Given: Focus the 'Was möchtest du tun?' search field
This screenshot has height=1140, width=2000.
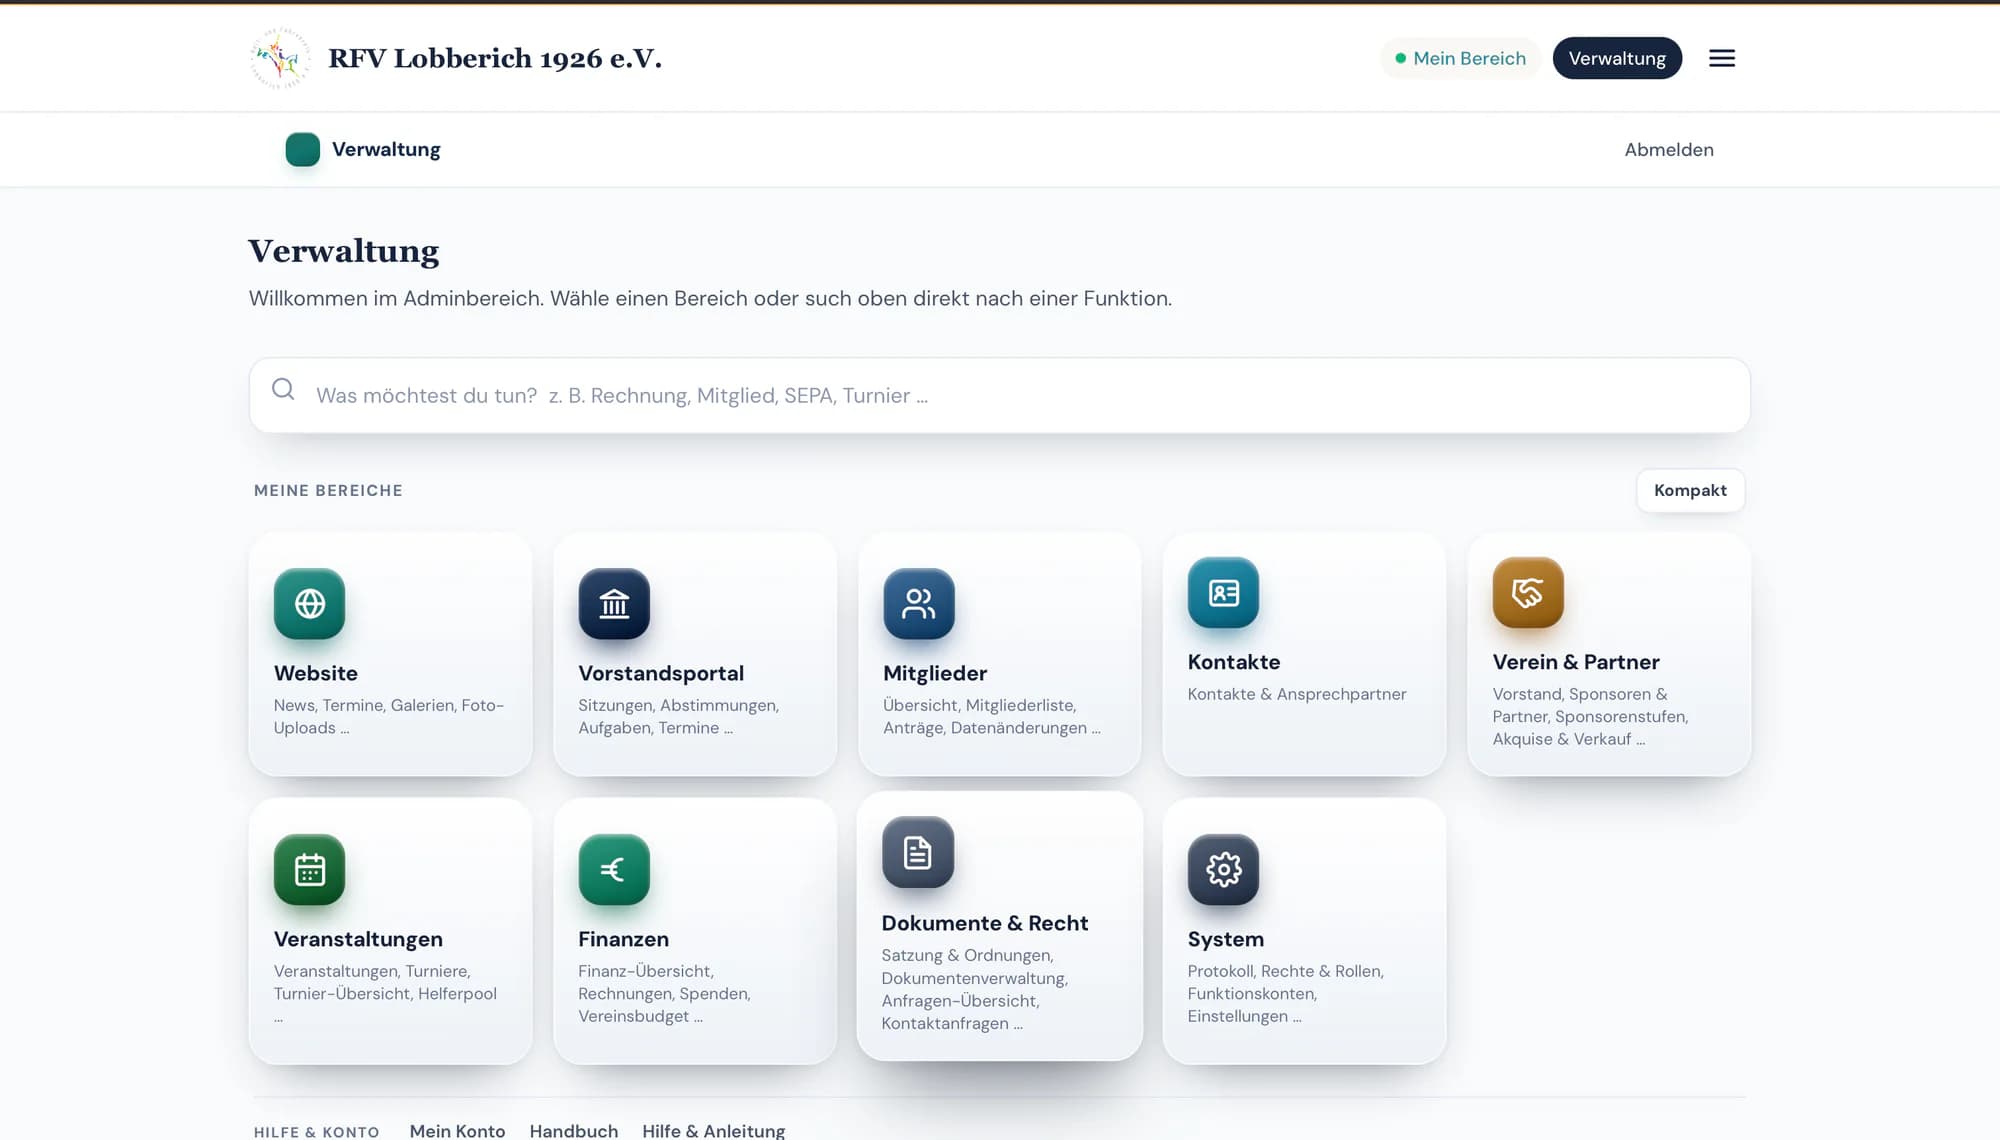Looking at the screenshot, I should click(1000, 395).
